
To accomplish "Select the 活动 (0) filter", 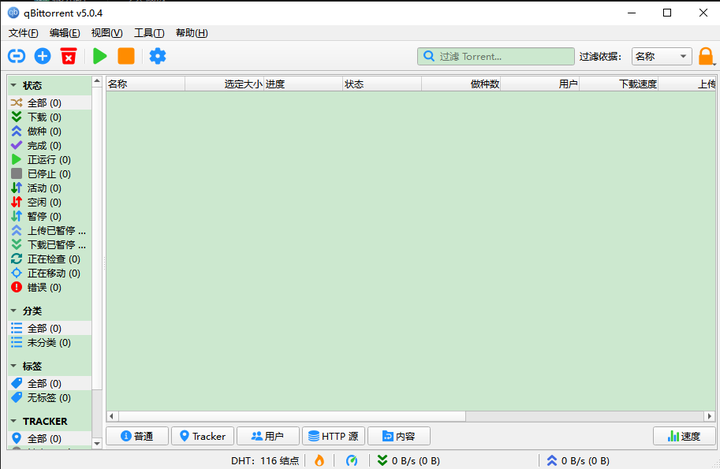I will tap(49, 188).
